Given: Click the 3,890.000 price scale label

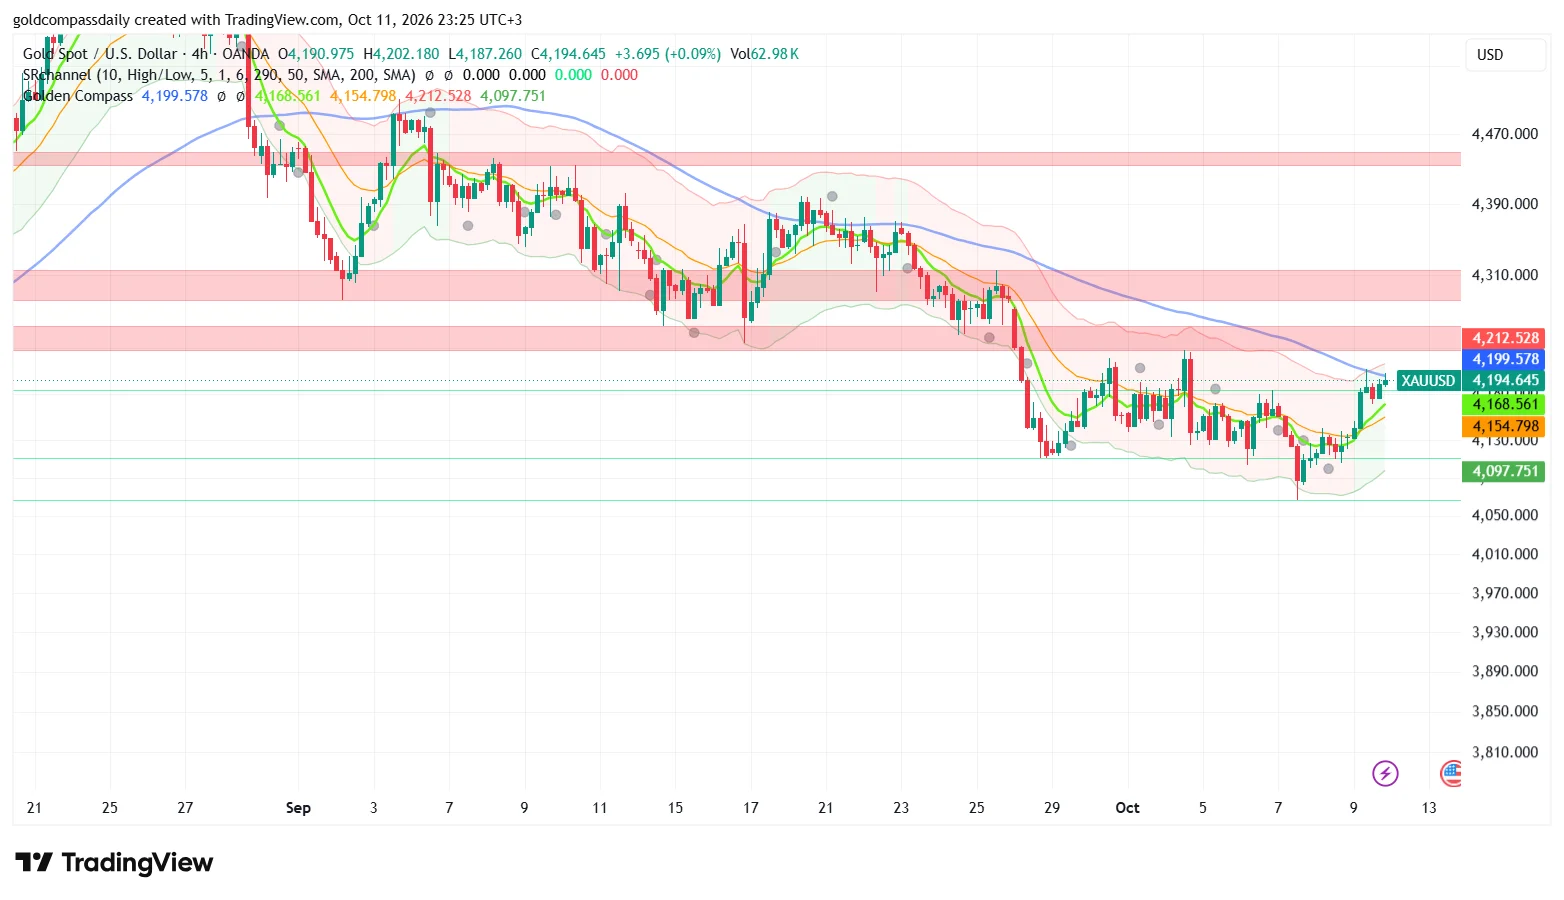Looking at the screenshot, I should [x=1504, y=671].
